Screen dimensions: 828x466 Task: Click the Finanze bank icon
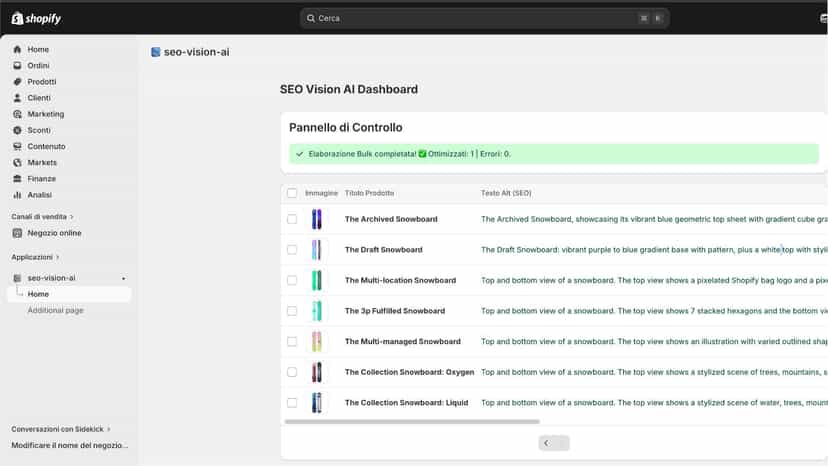coord(17,179)
